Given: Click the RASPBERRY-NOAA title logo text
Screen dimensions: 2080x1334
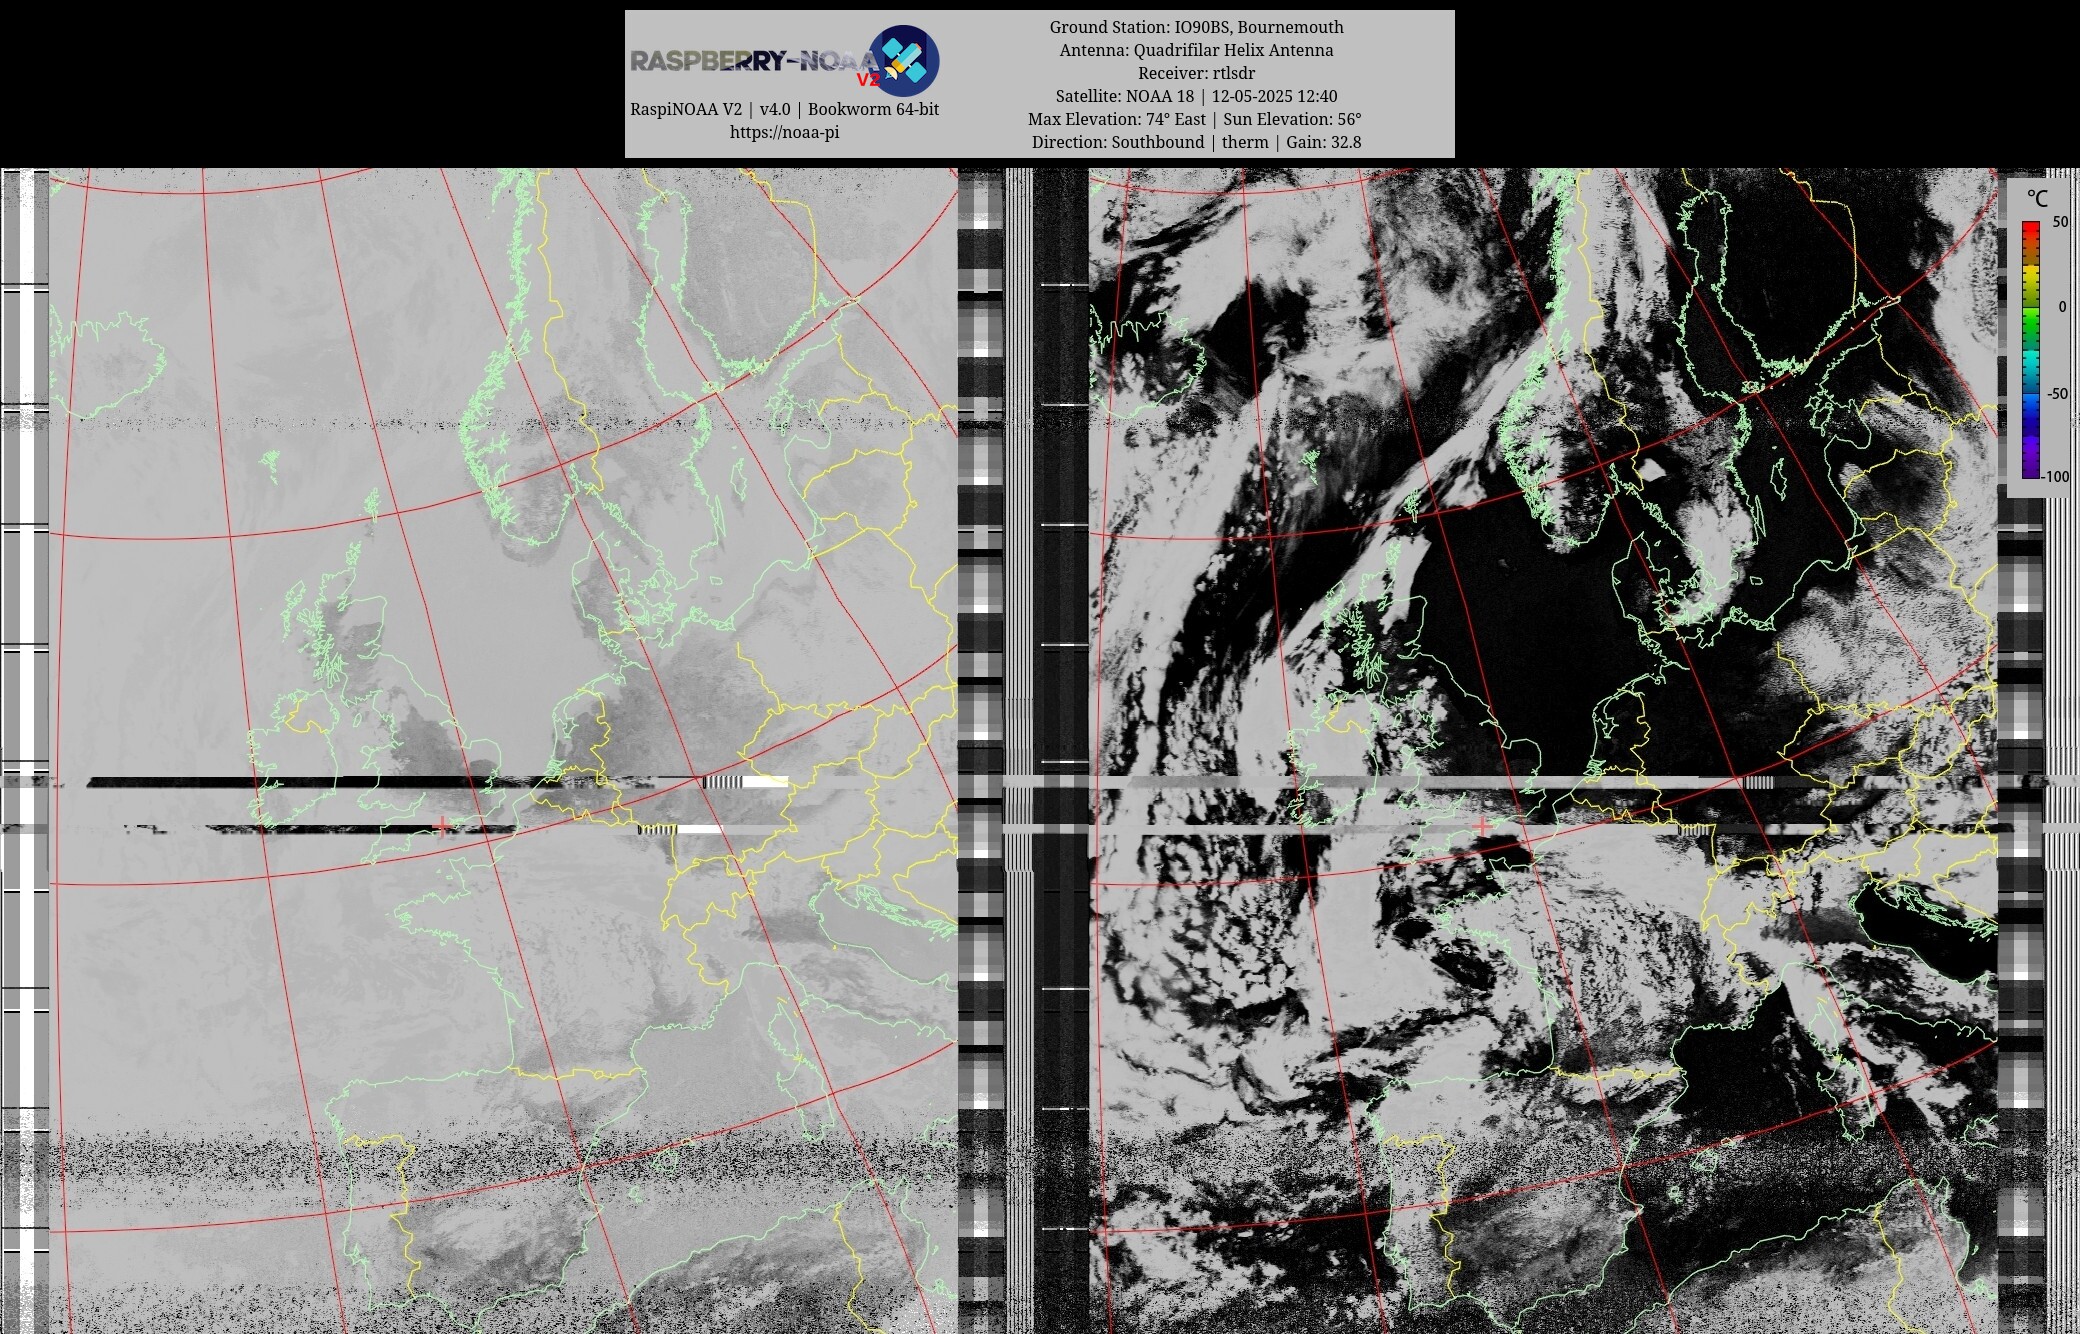Looking at the screenshot, I should coord(755,62).
